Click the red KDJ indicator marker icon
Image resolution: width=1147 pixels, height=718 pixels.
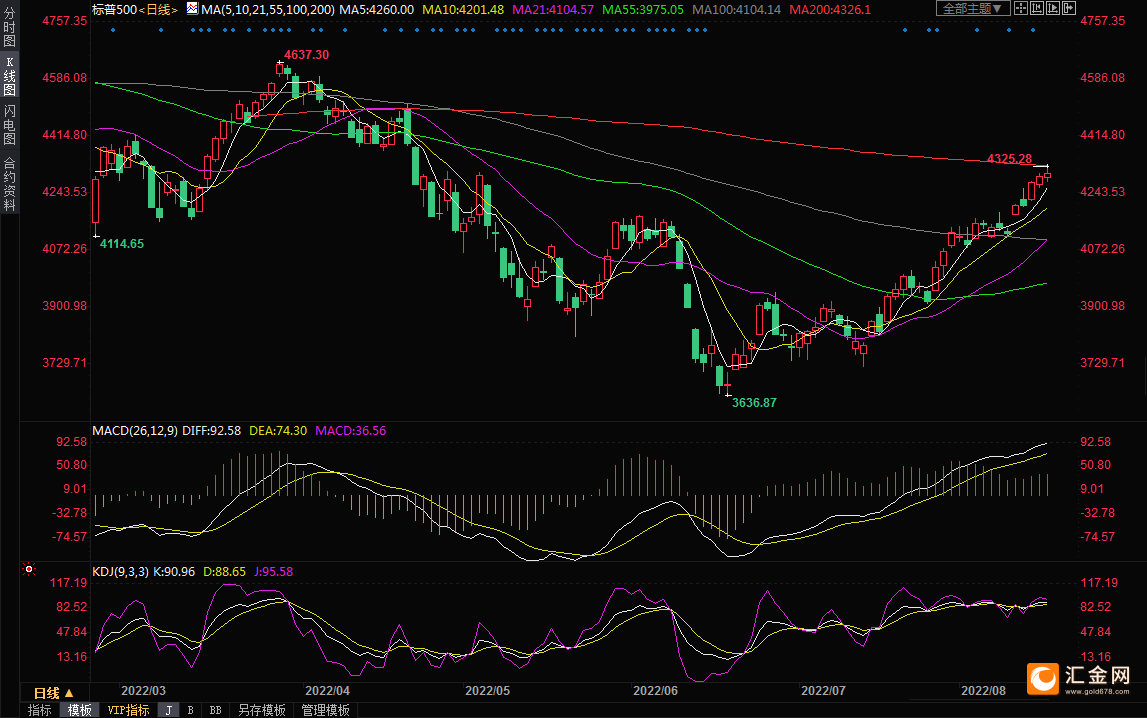tap(29, 570)
